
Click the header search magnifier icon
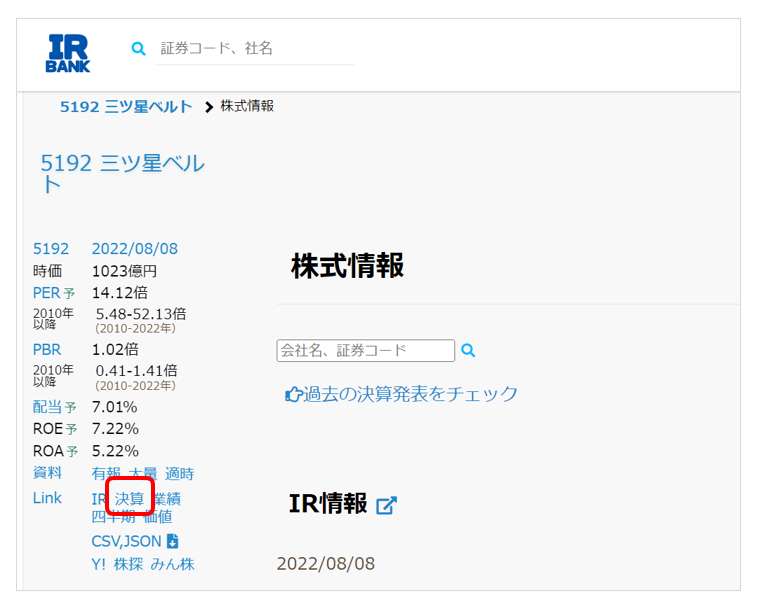tap(138, 48)
